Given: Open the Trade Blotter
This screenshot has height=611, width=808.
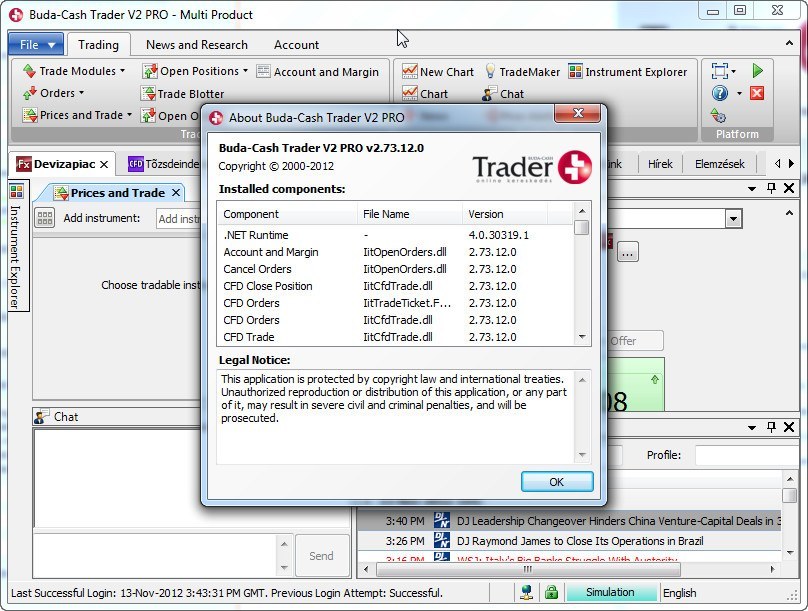Looking at the screenshot, I should coord(185,93).
